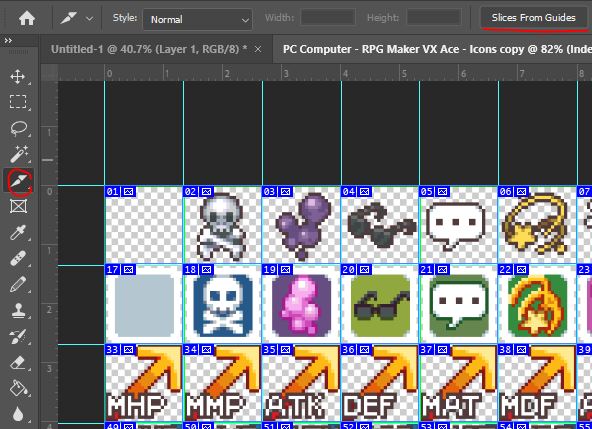Image resolution: width=592 pixels, height=429 pixels.
Task: Select the Paint Bucket tool
Action: click(x=18, y=388)
